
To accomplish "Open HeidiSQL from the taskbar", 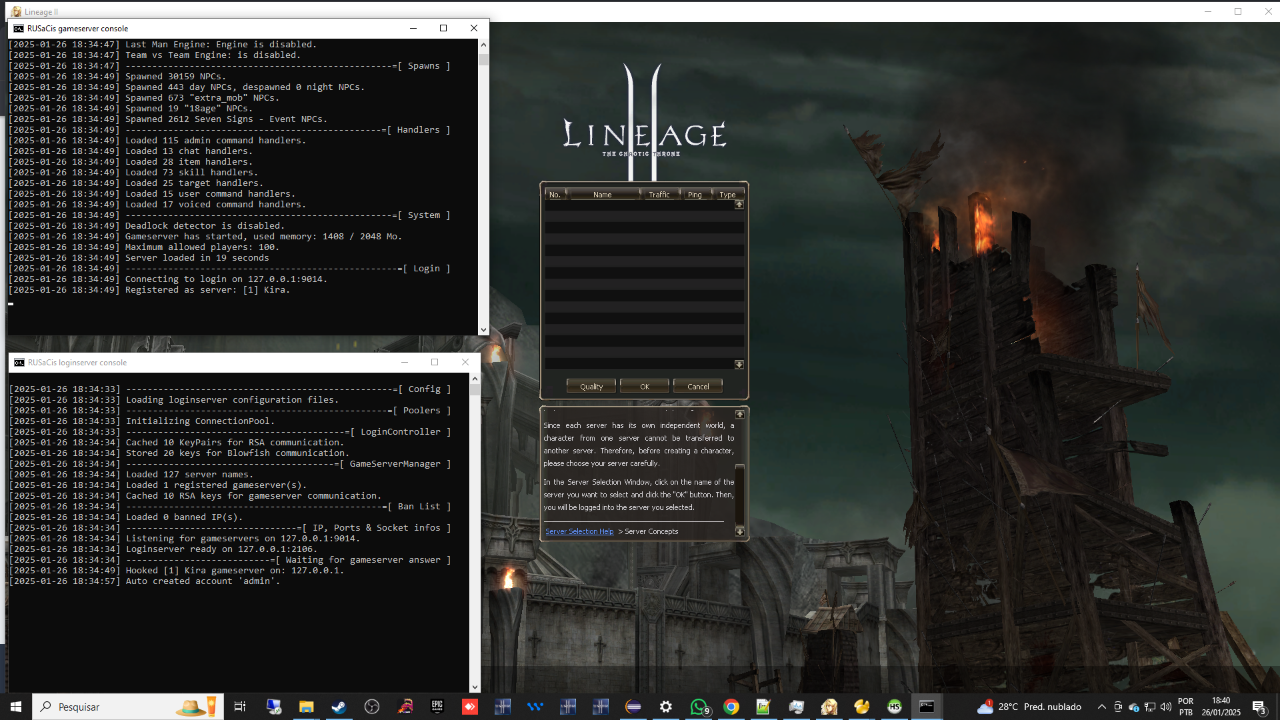I will tap(893, 707).
